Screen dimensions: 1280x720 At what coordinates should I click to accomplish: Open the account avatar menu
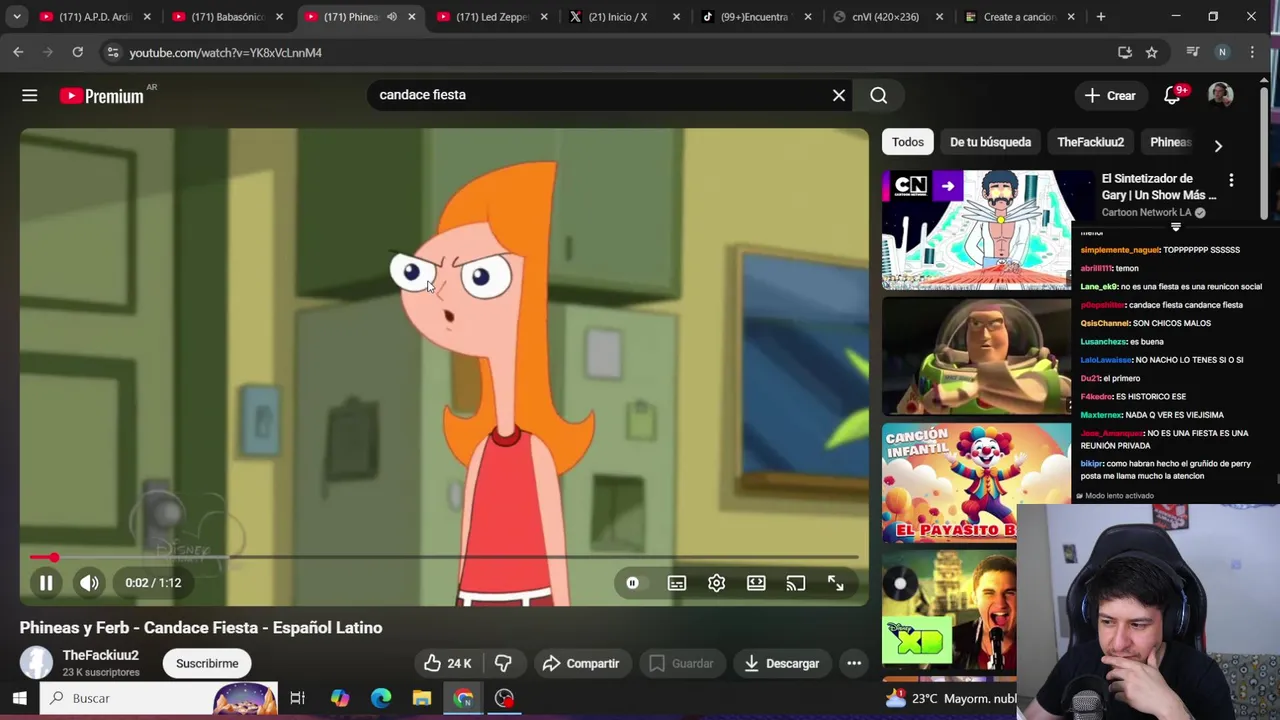click(1220, 95)
